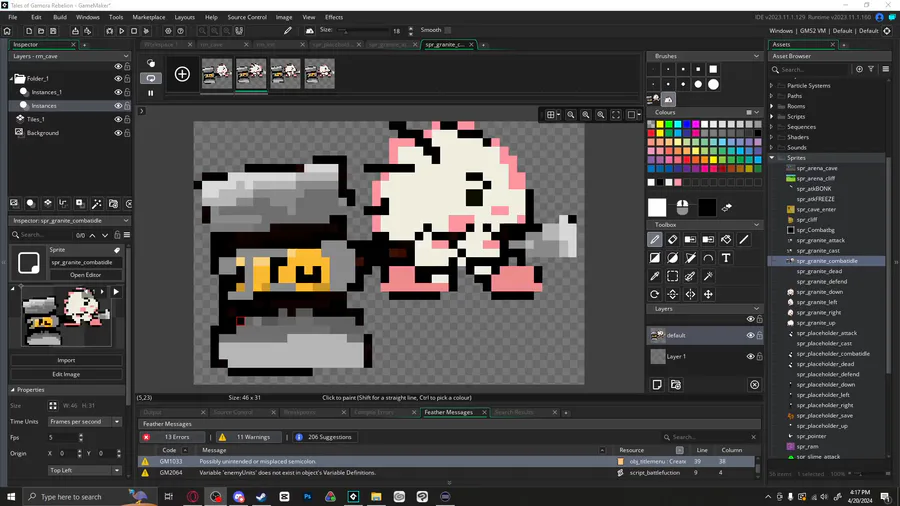Click the Edit Image button

[66, 374]
